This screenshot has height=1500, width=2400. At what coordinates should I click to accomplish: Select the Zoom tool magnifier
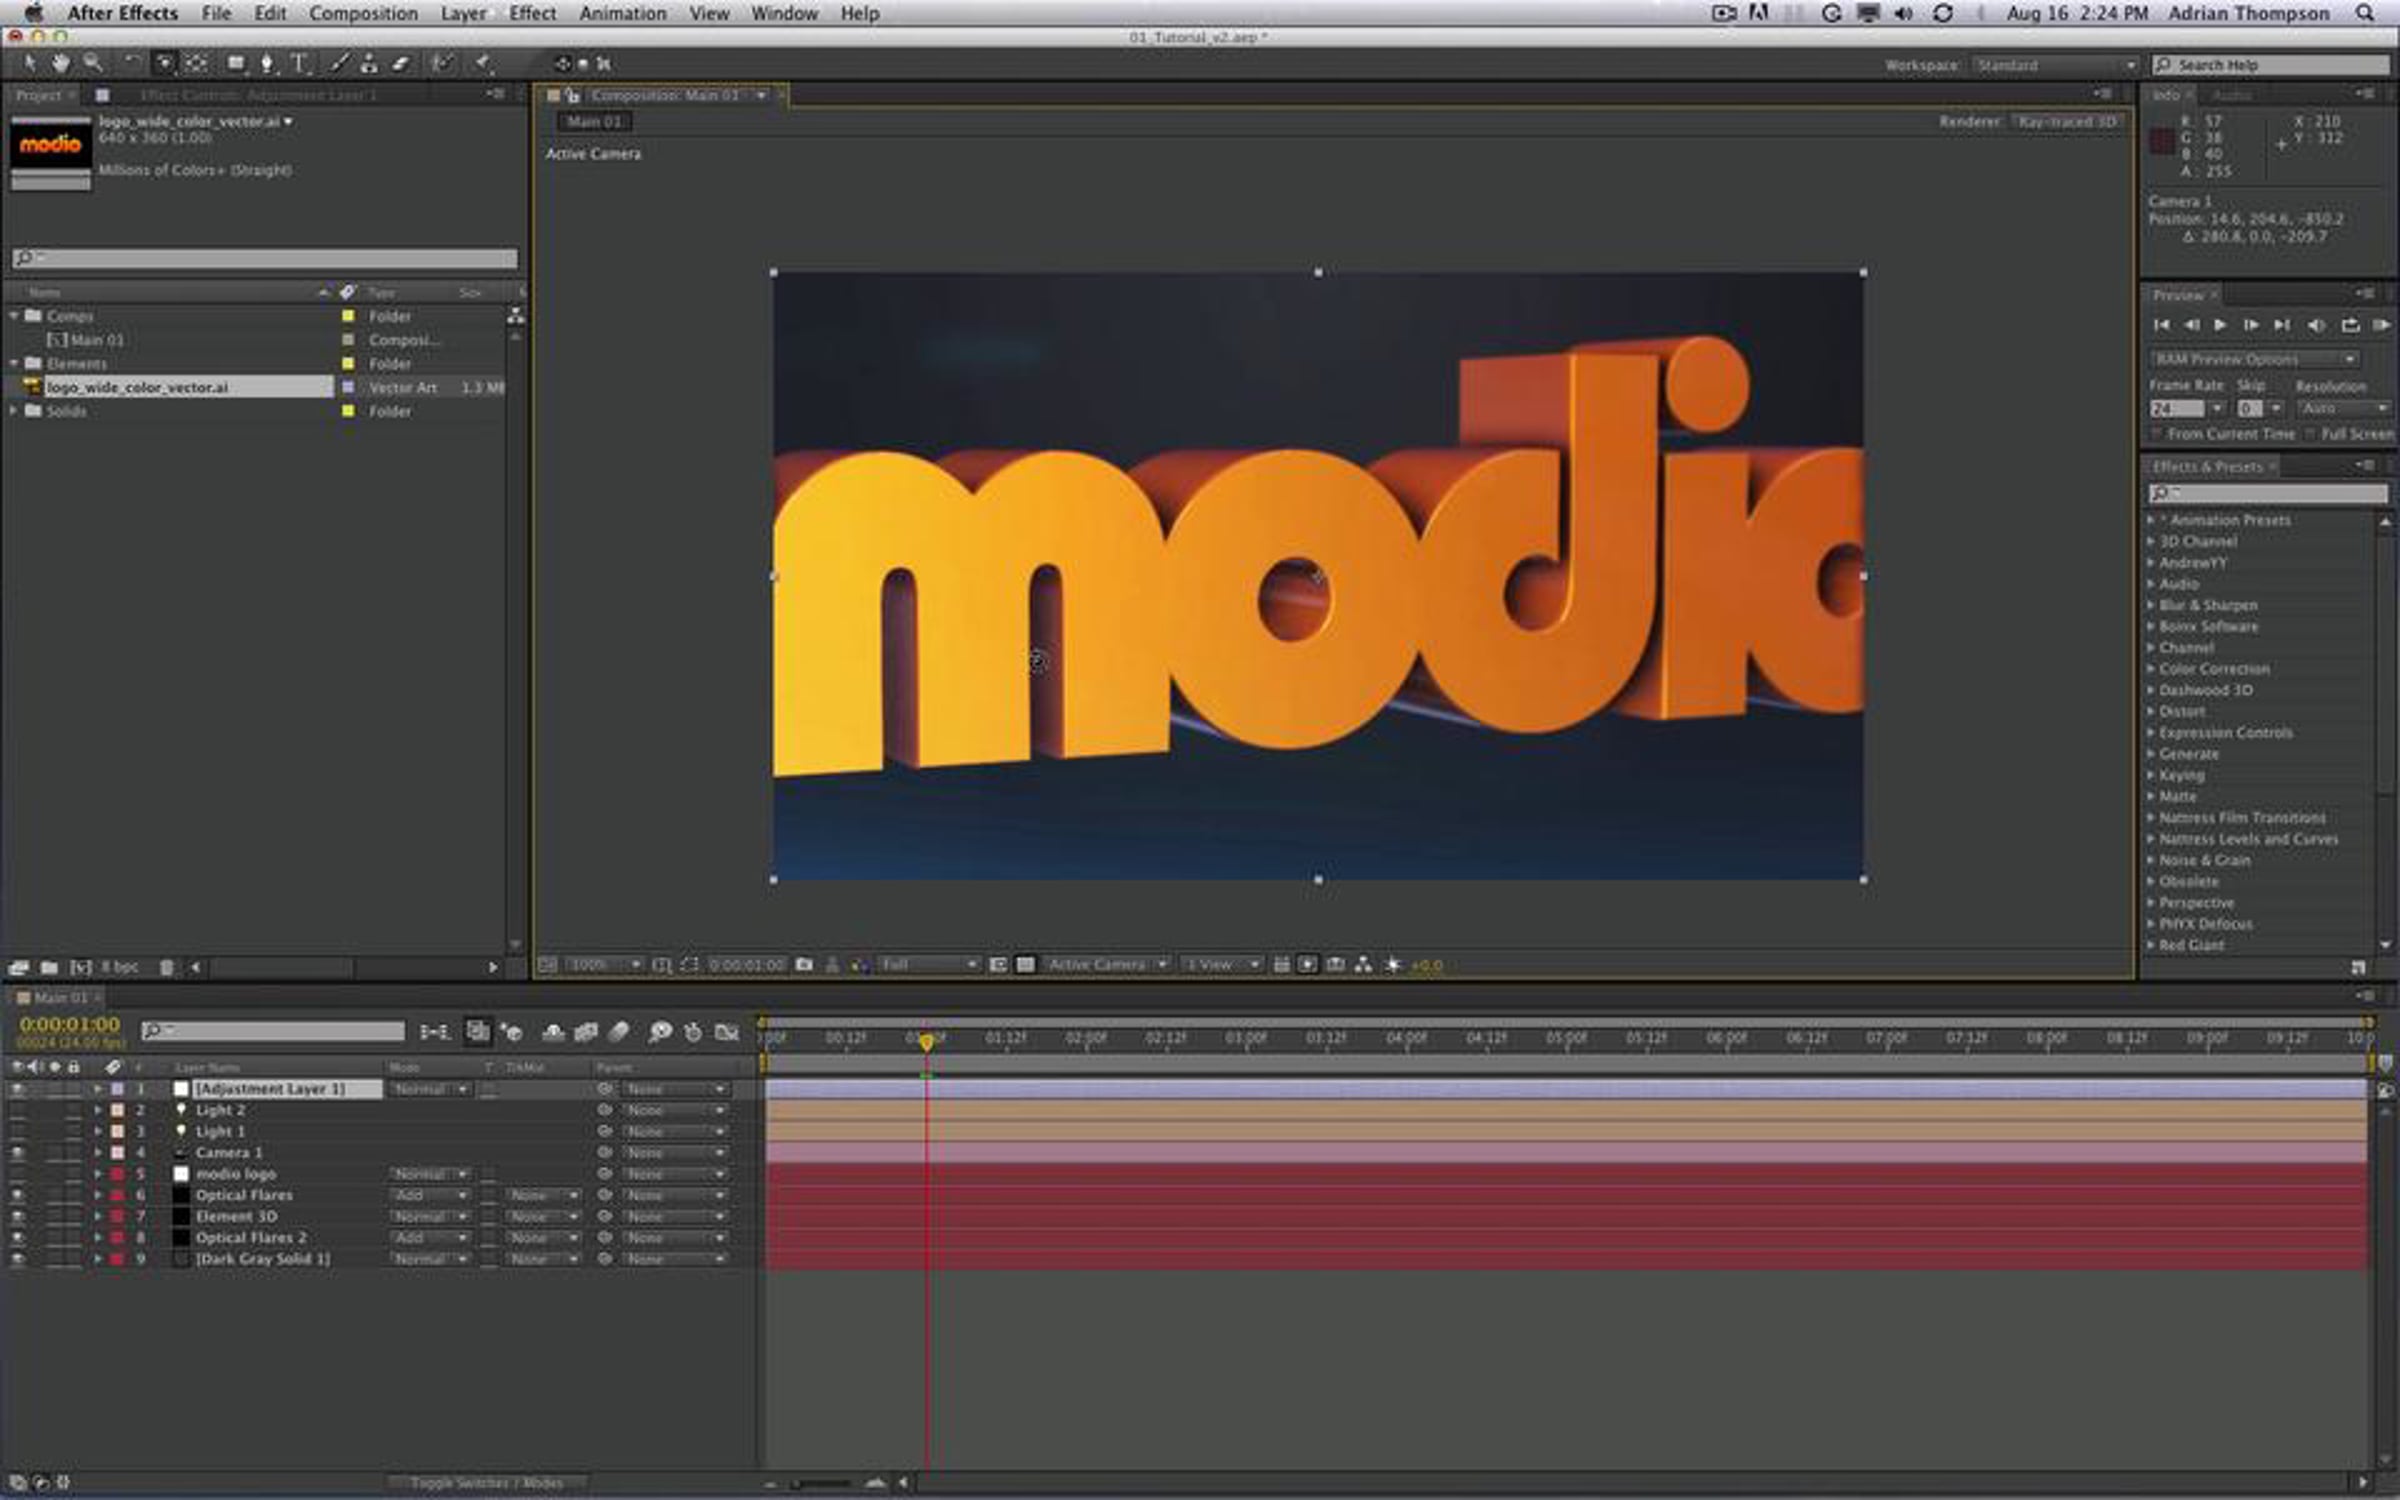pyautogui.click(x=93, y=63)
